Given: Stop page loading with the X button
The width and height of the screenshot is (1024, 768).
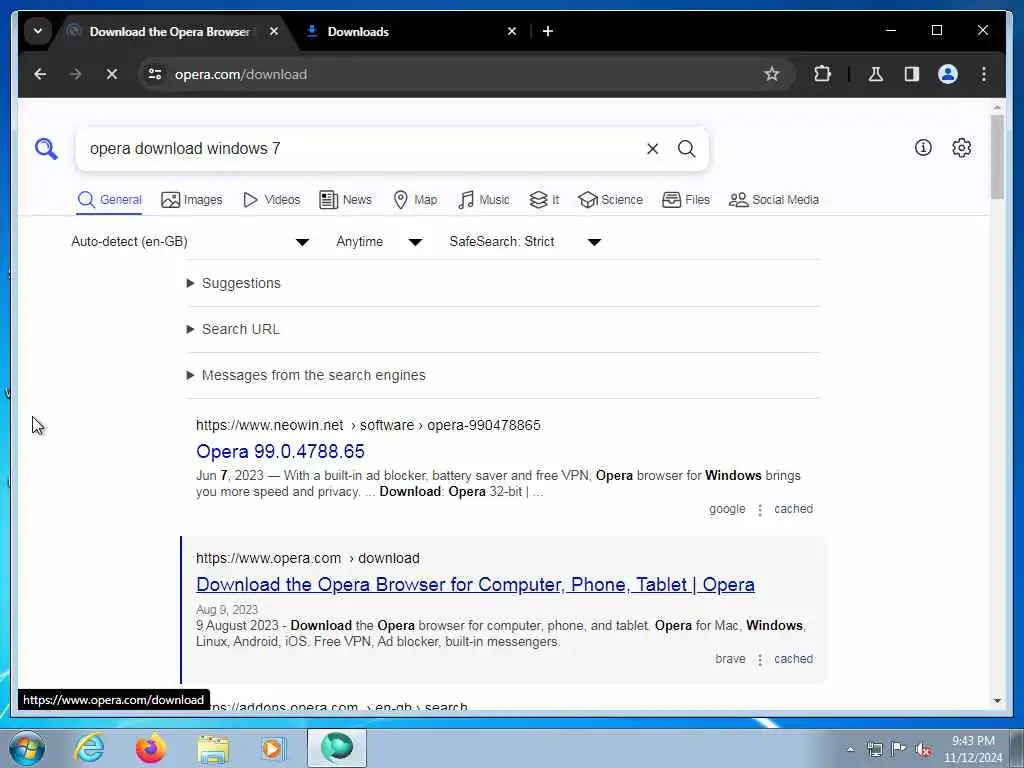Looking at the screenshot, I should click(x=112, y=74).
